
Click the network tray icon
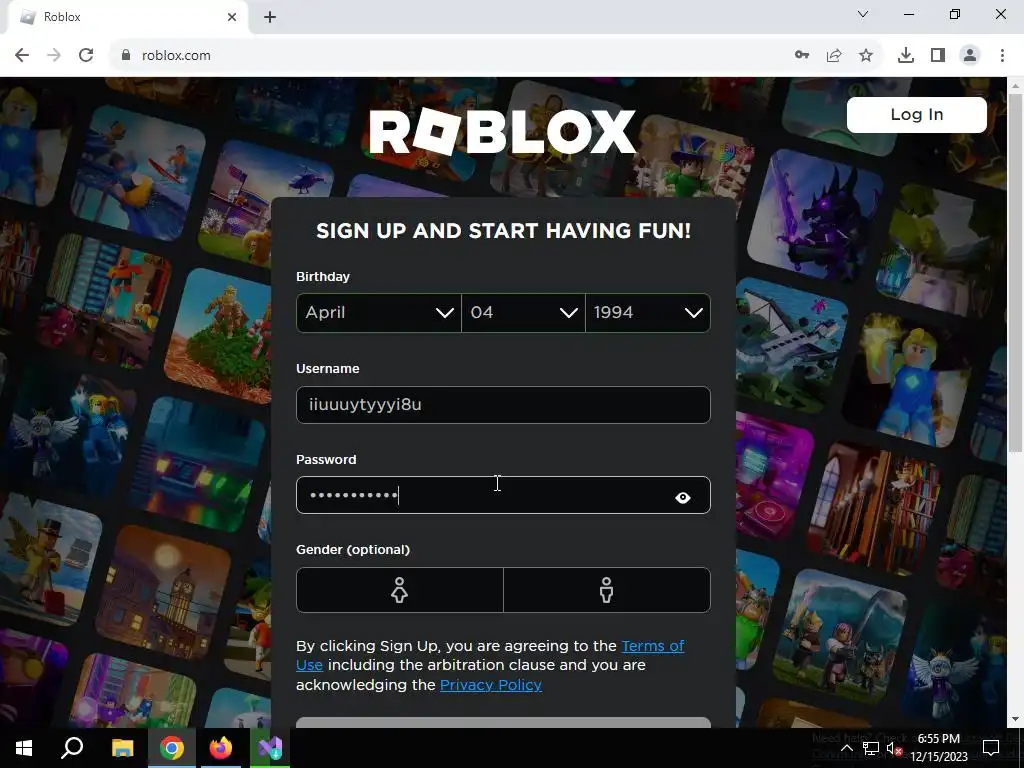(871, 748)
